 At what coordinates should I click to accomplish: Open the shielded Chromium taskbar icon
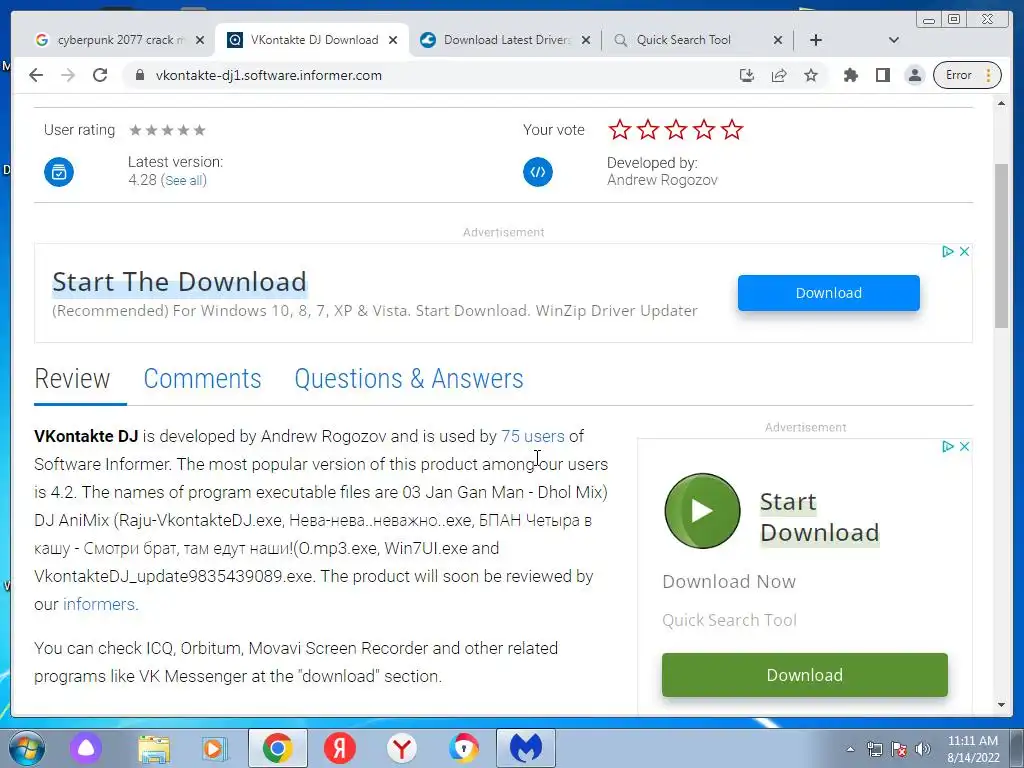[464, 748]
